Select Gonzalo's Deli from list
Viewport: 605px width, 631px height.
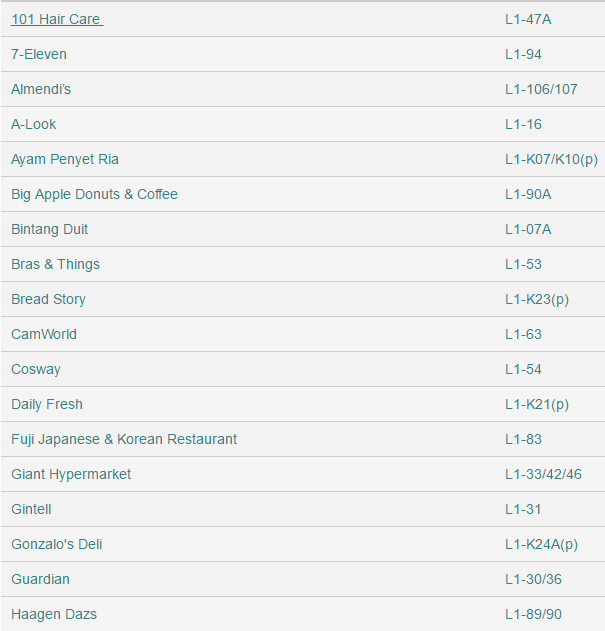click(x=57, y=544)
